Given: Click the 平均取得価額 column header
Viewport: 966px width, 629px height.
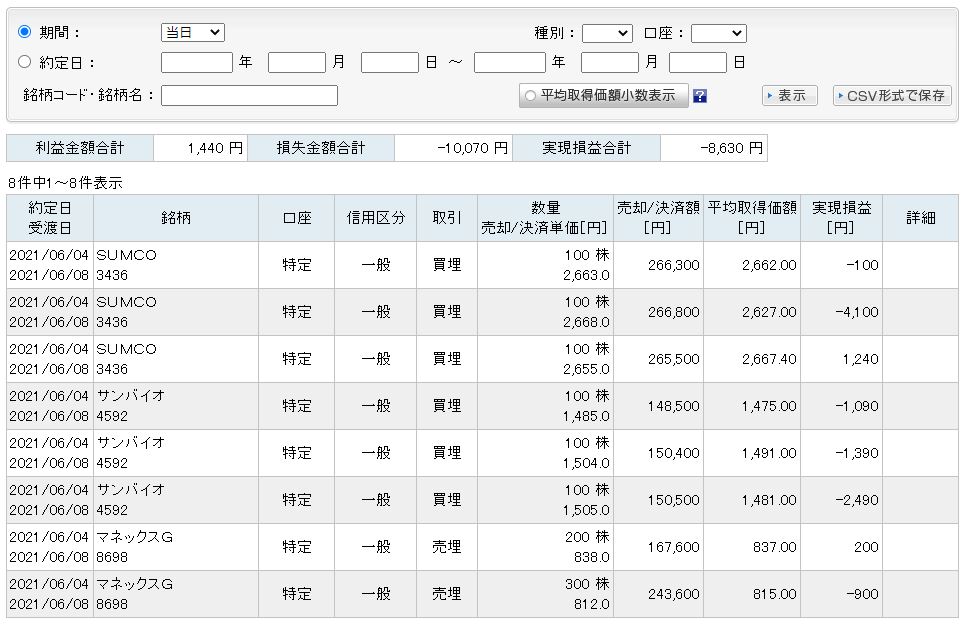Looking at the screenshot, I should (752, 218).
